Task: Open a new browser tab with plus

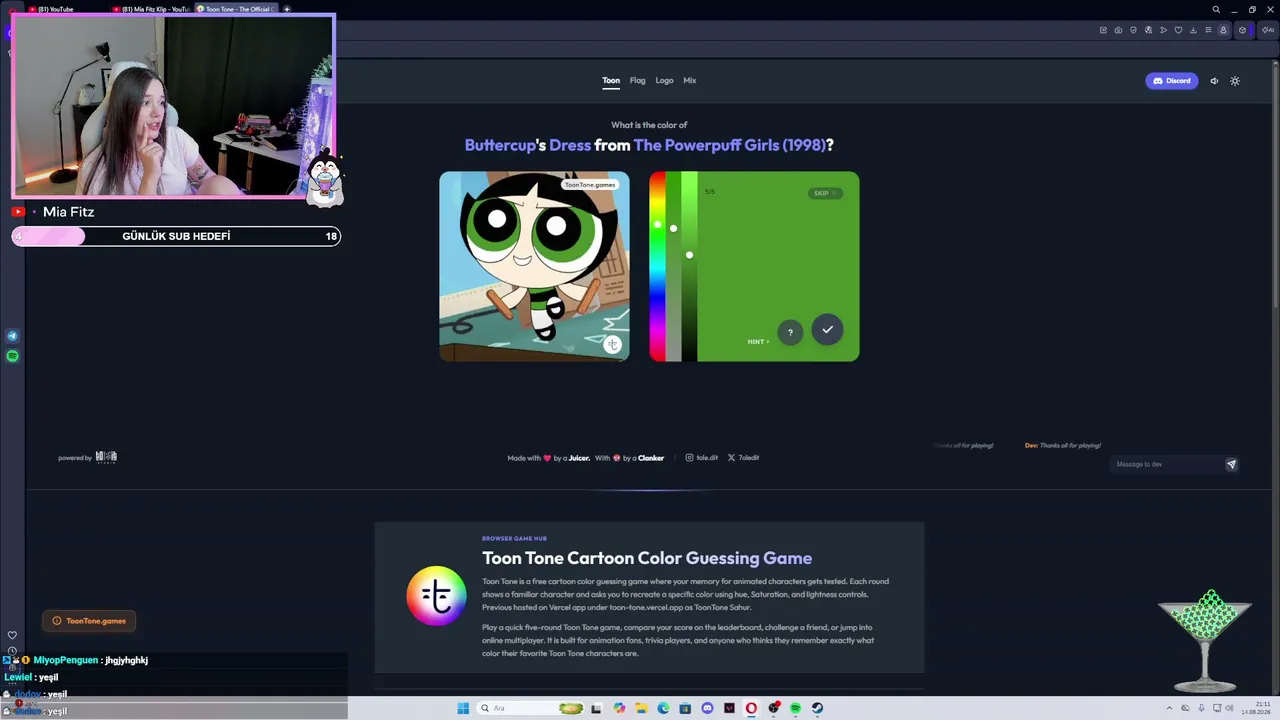Action: point(287,9)
